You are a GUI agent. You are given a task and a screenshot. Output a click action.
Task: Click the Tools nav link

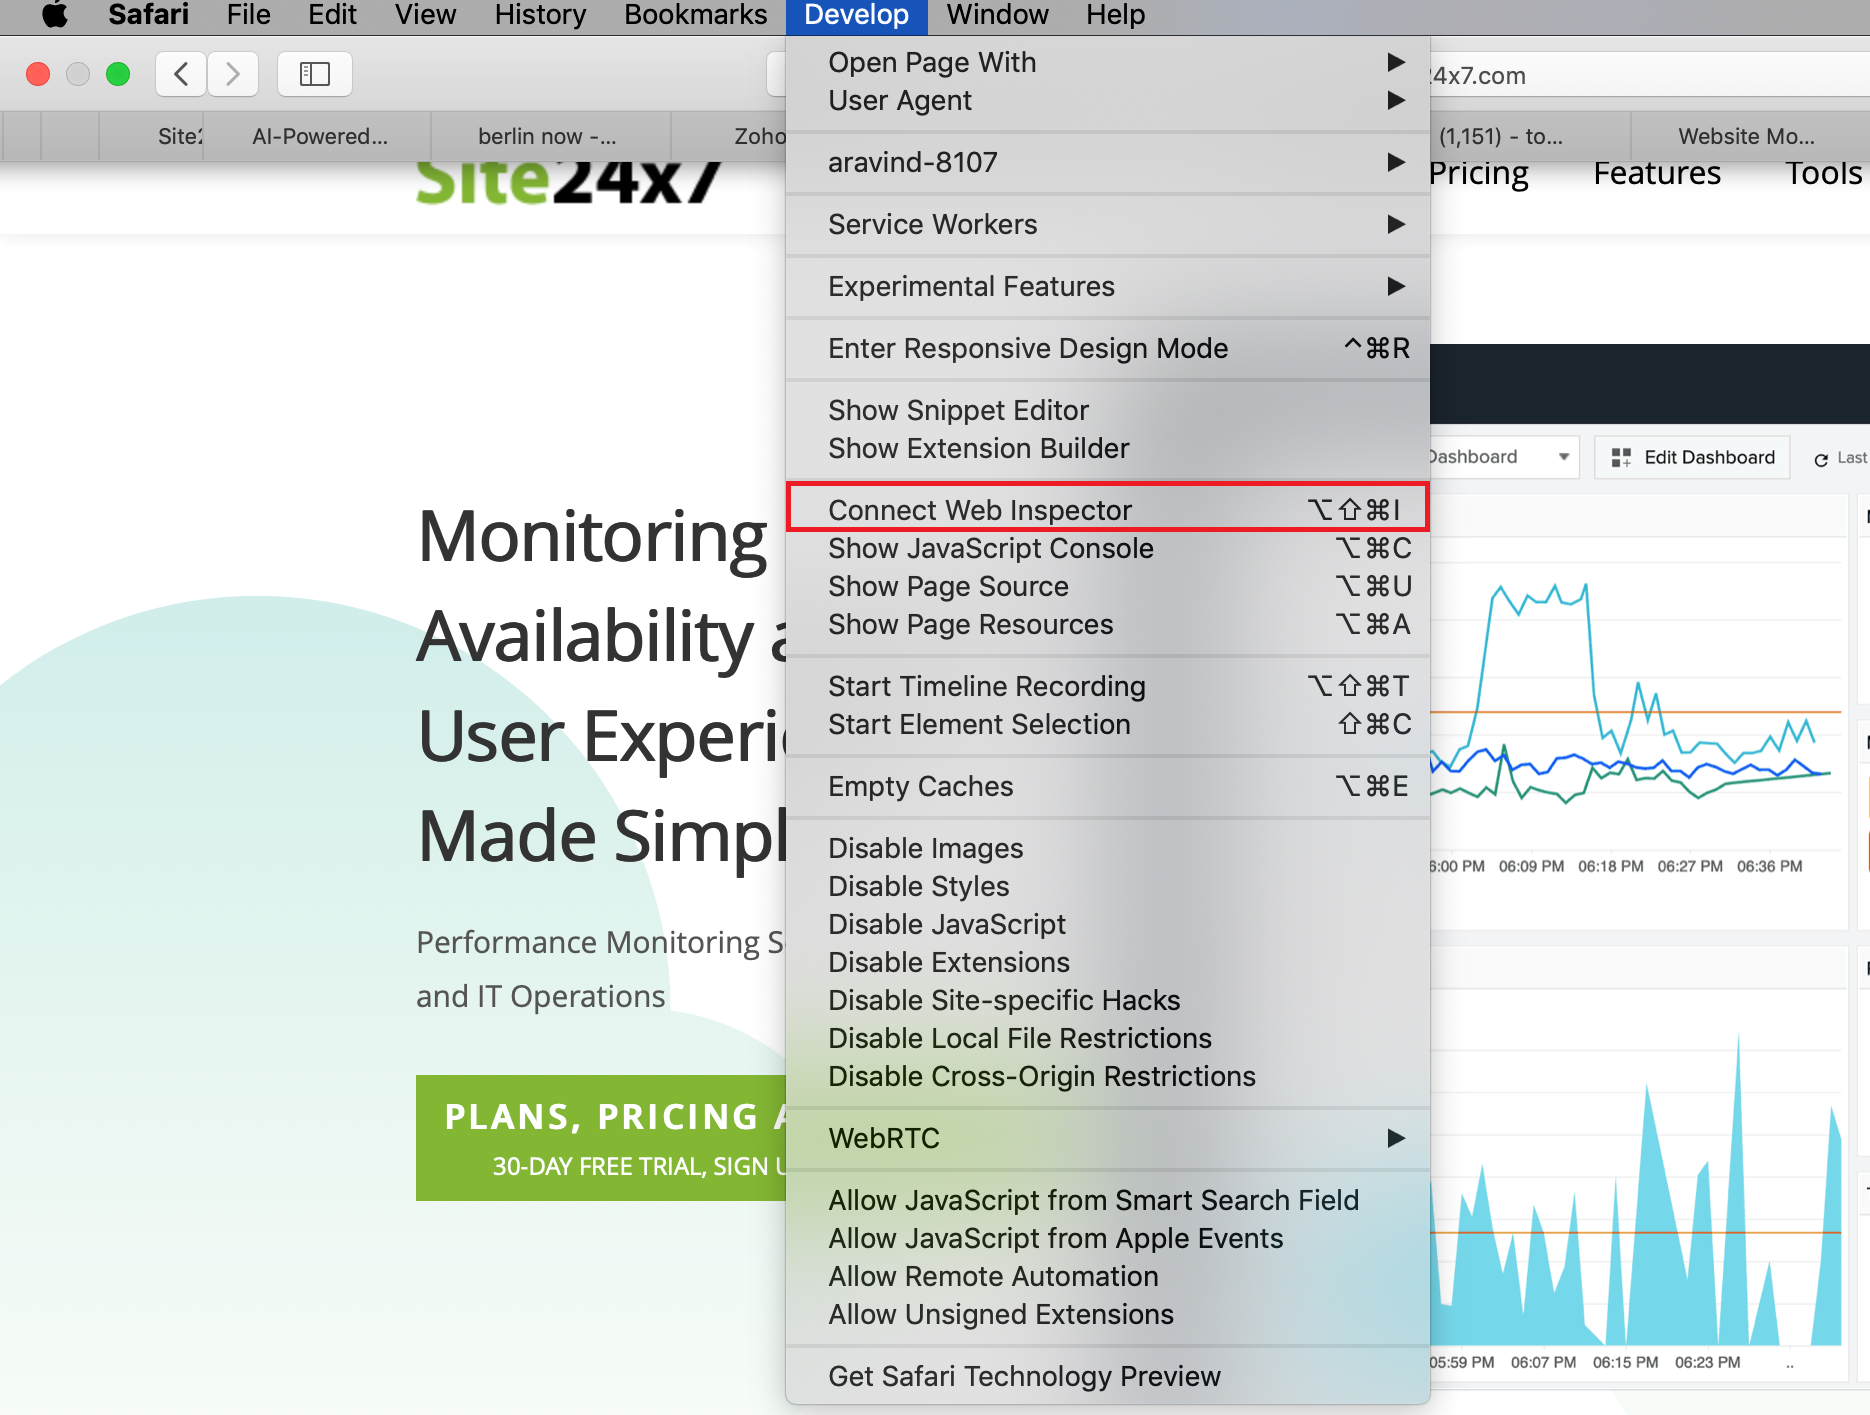click(x=1824, y=173)
